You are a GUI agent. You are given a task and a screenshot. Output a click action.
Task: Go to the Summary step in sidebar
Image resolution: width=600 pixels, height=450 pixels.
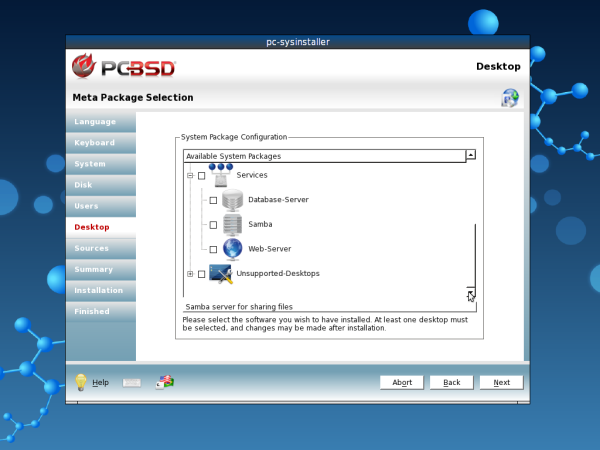tap(94, 269)
